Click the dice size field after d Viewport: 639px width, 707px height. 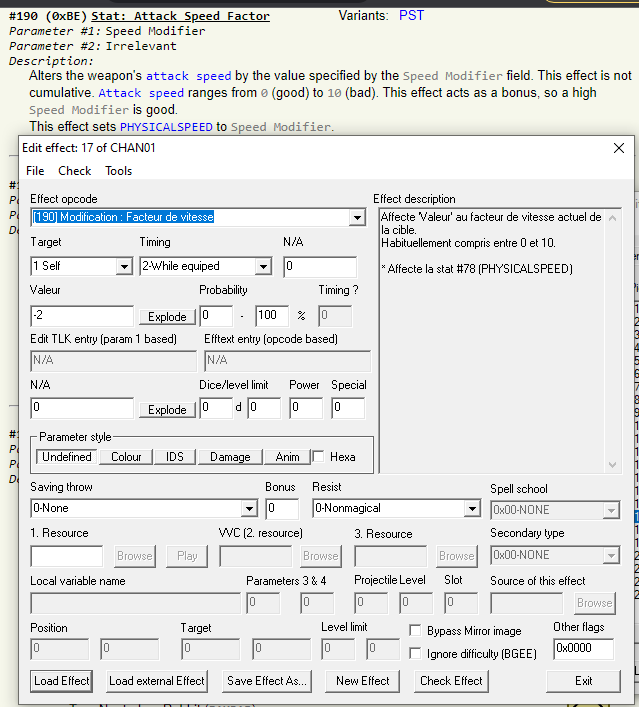[264, 408]
